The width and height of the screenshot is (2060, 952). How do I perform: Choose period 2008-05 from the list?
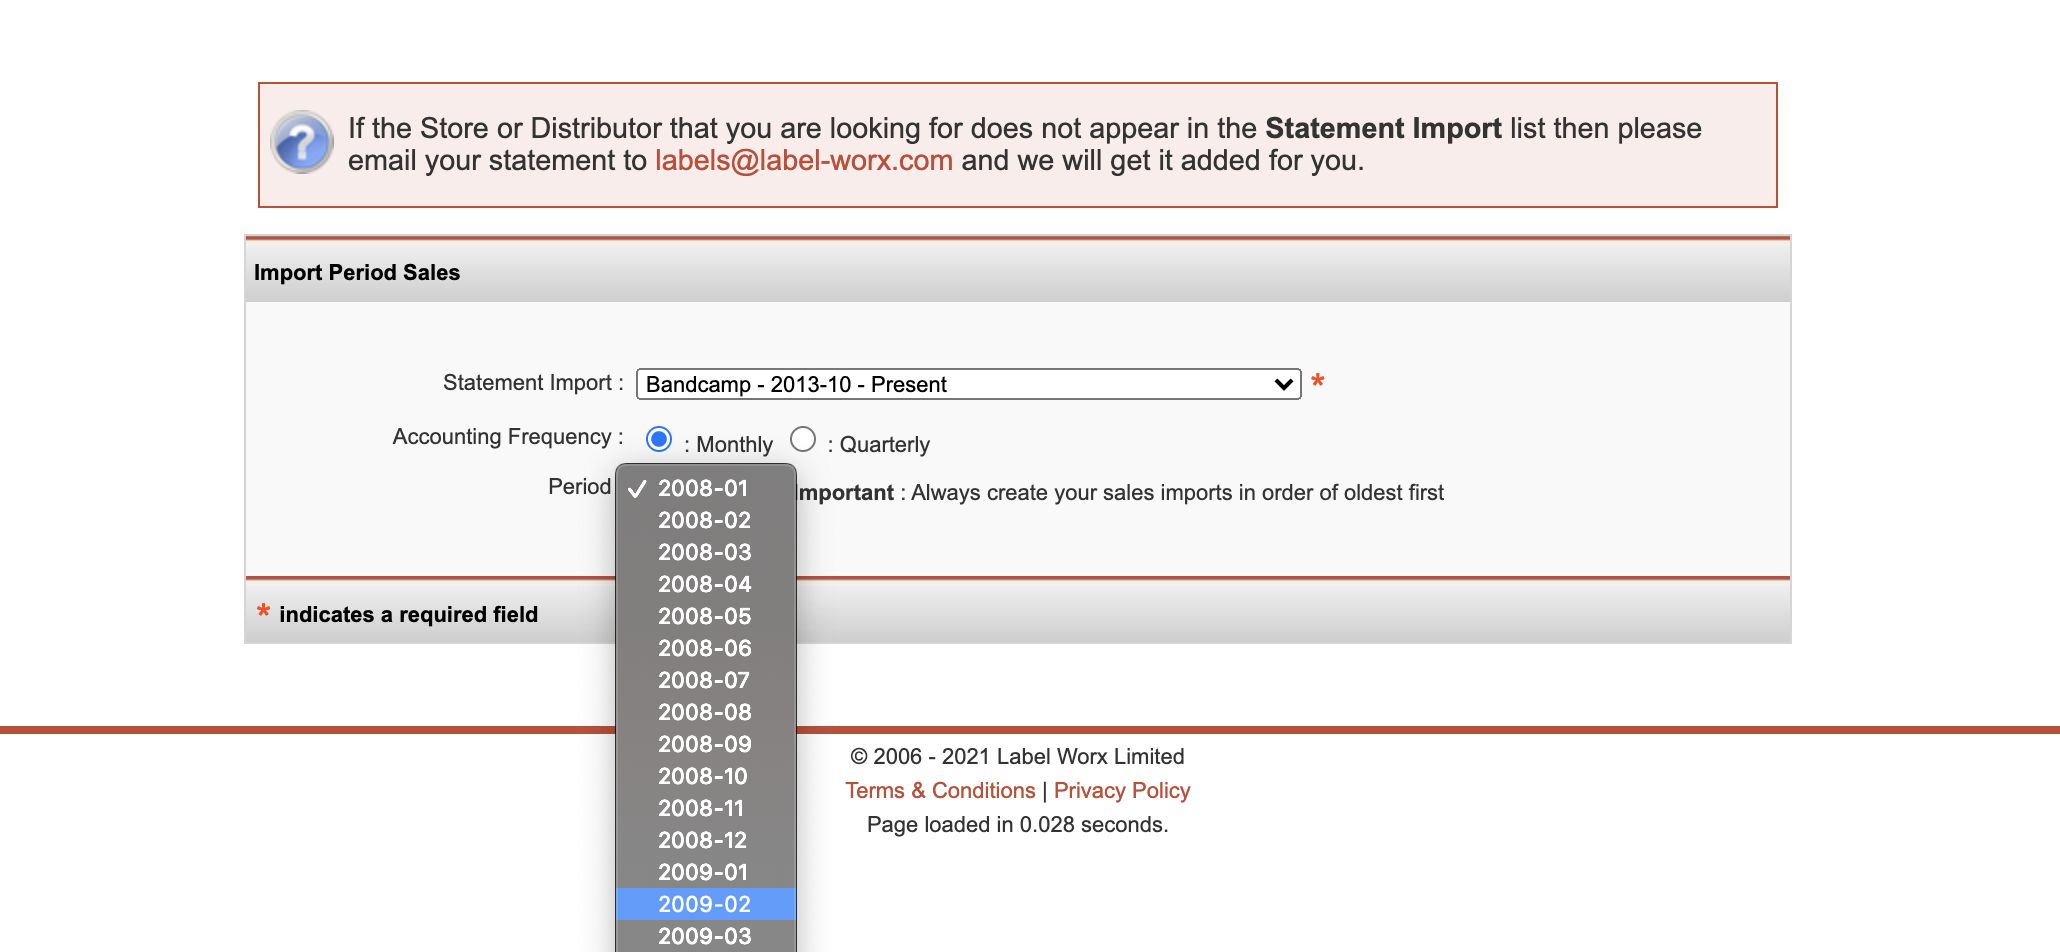(706, 616)
